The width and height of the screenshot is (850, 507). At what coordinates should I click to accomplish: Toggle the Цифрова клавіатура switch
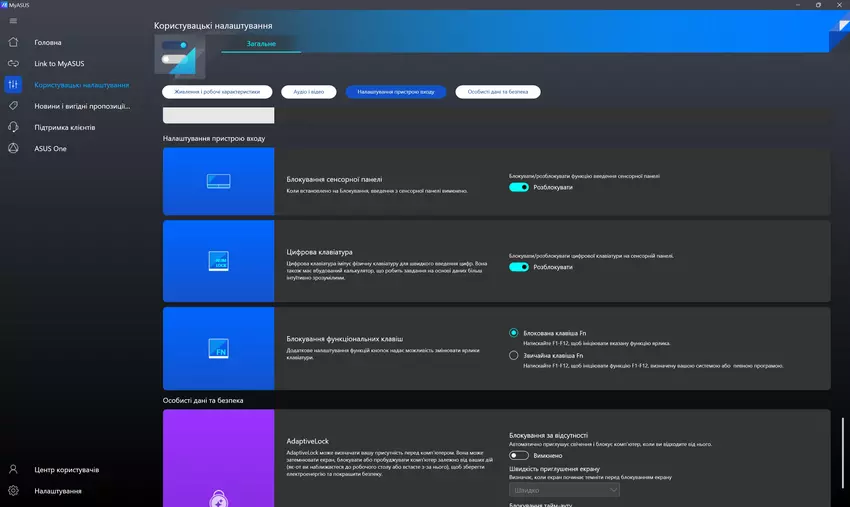pyautogui.click(x=519, y=267)
